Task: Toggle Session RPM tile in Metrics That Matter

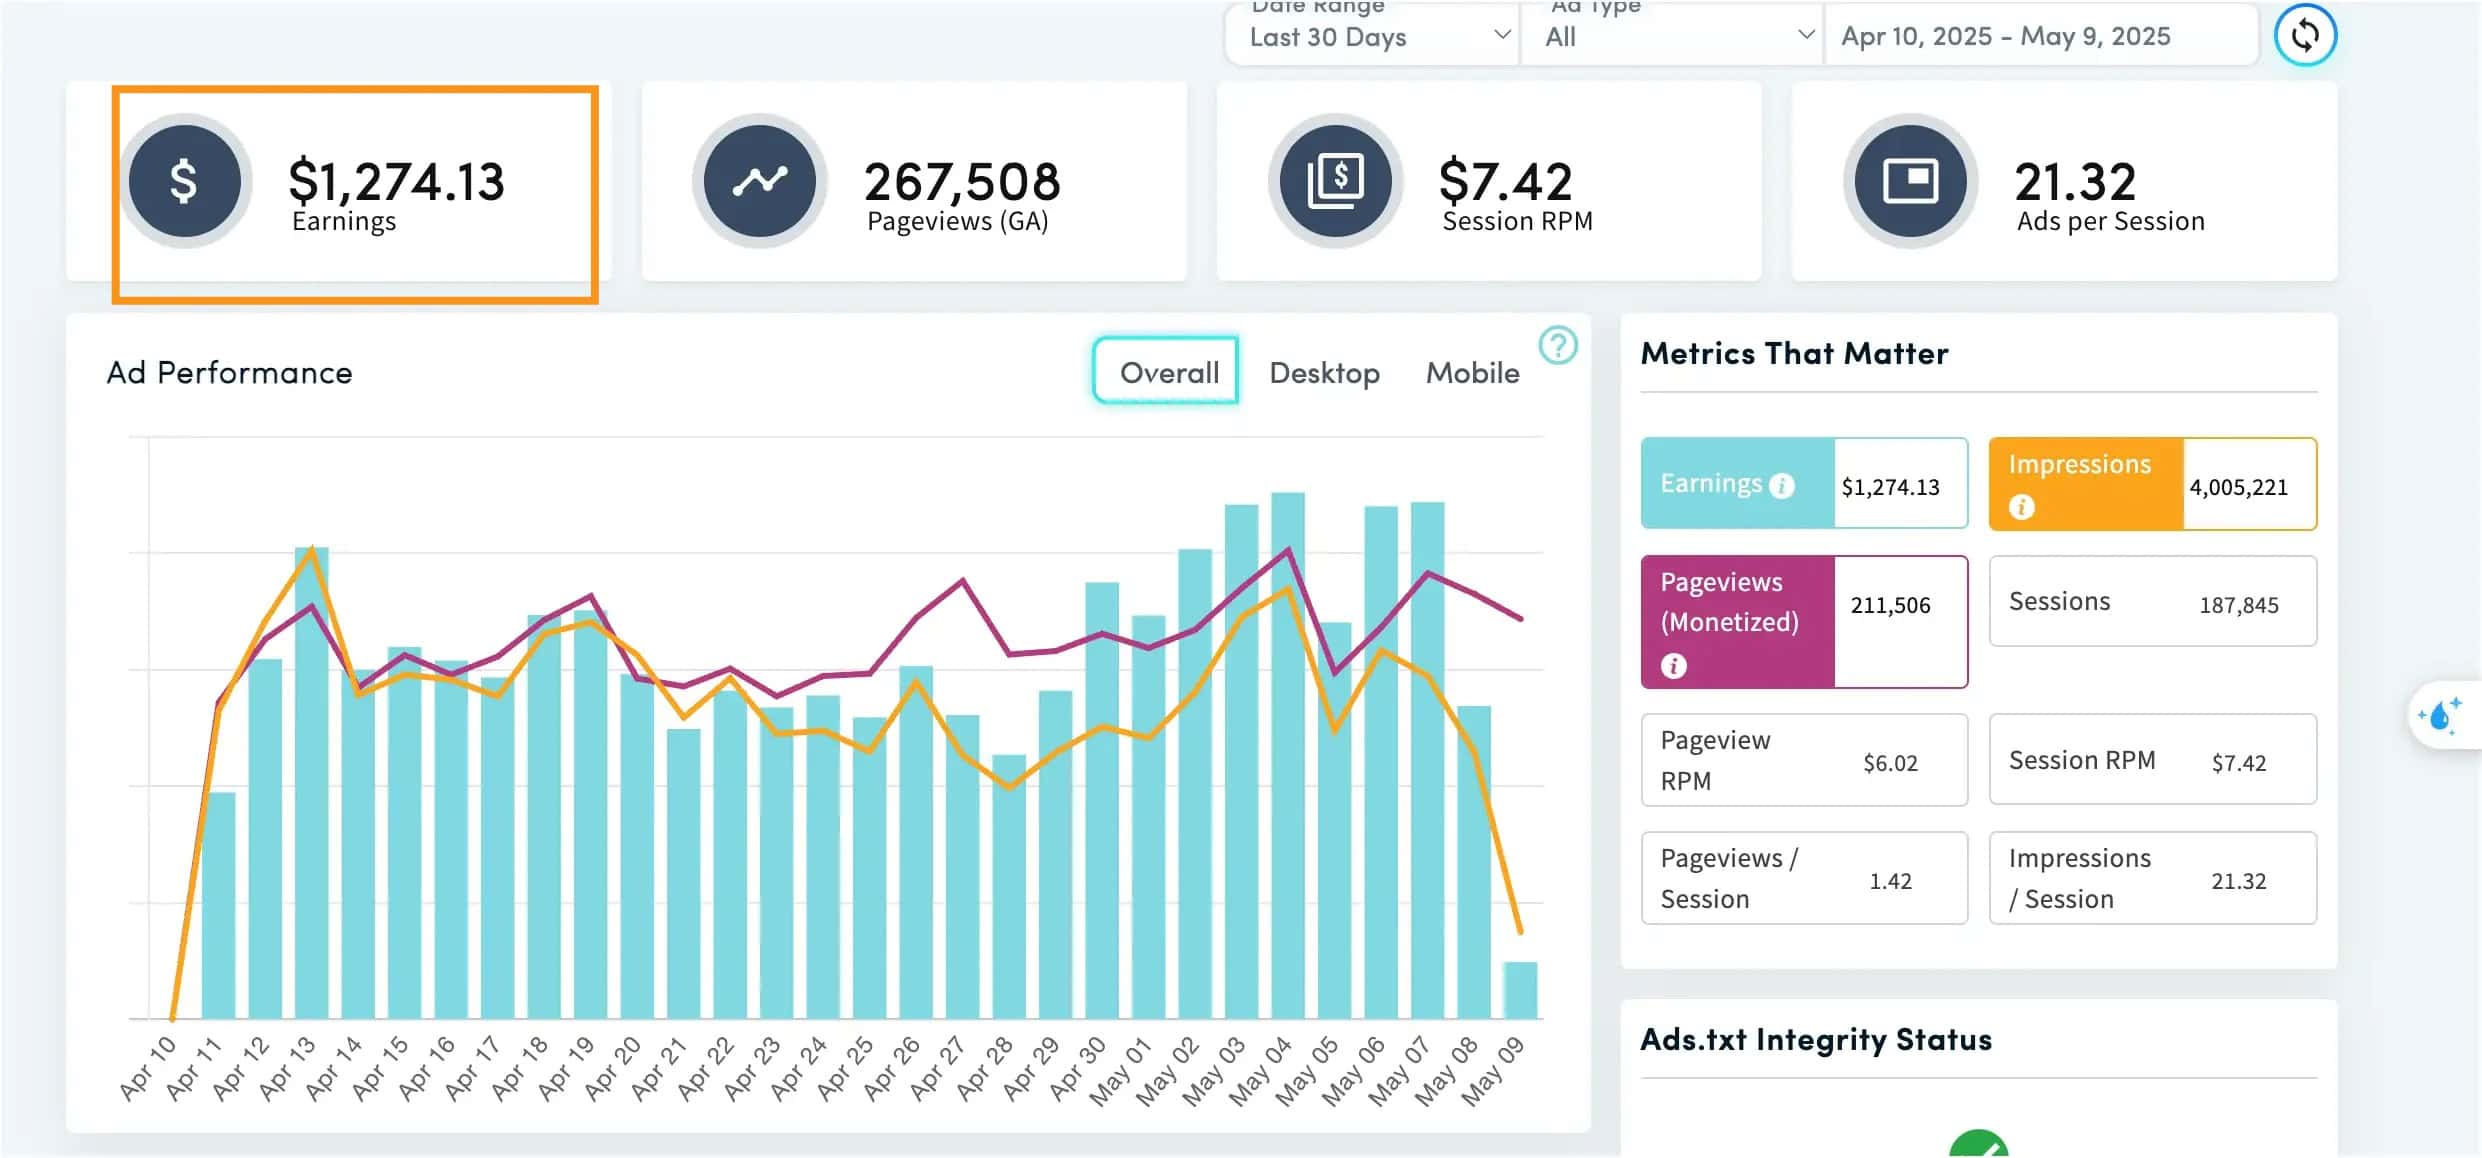Action: [2152, 759]
